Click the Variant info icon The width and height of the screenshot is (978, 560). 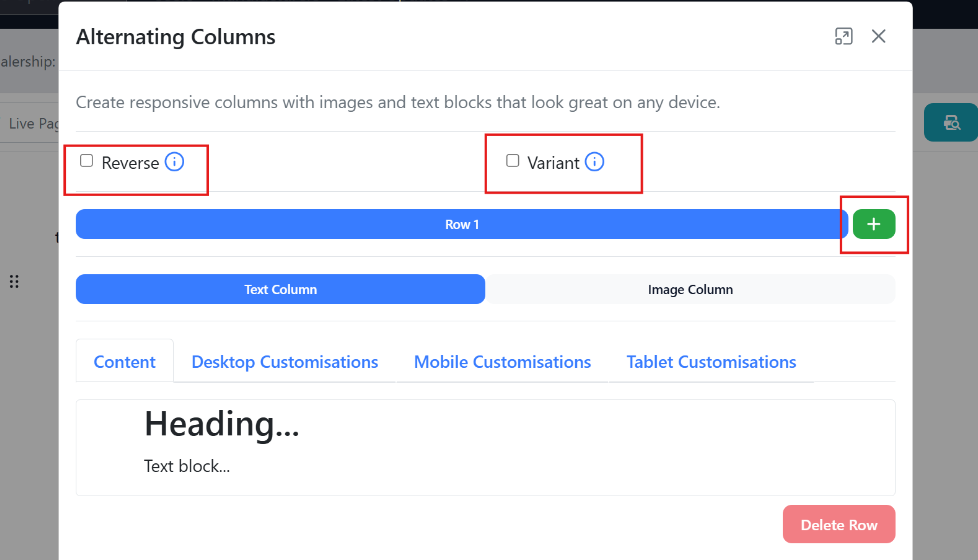(x=594, y=162)
